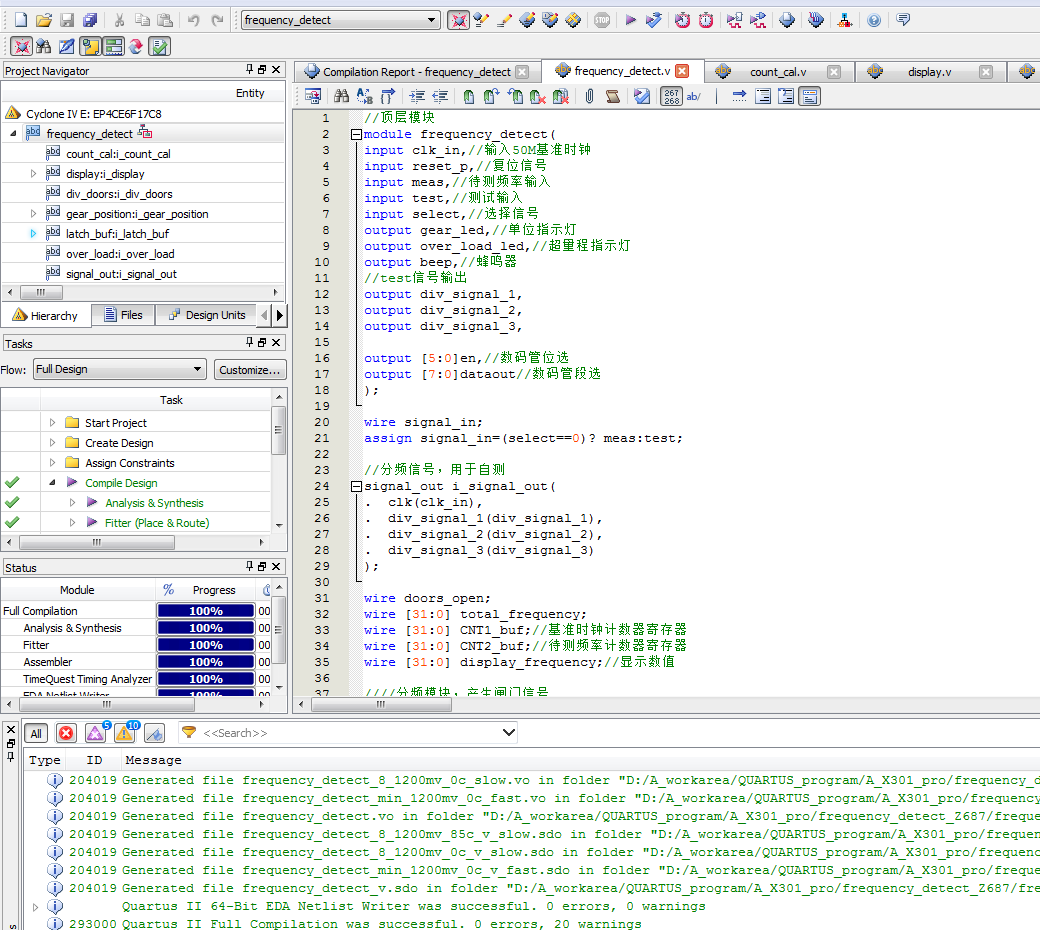Click Analysis & Synthesis task link
The height and width of the screenshot is (930, 1040).
154,503
